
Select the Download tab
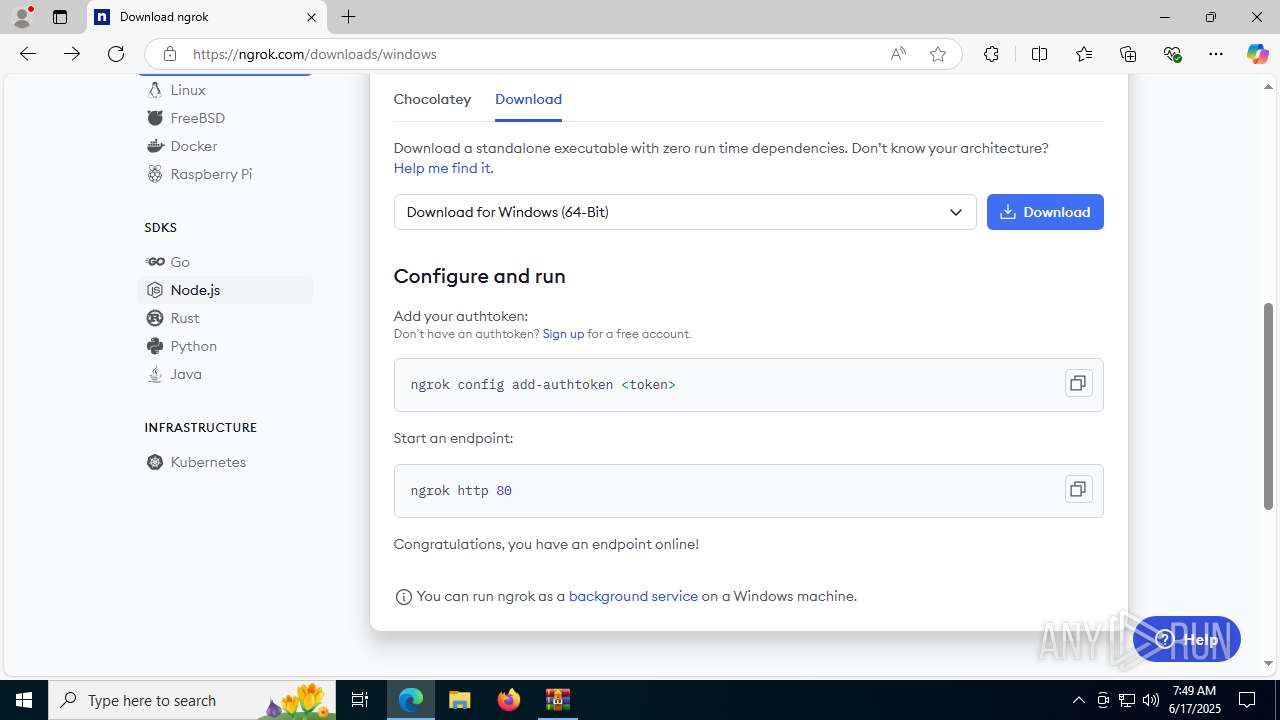528,99
